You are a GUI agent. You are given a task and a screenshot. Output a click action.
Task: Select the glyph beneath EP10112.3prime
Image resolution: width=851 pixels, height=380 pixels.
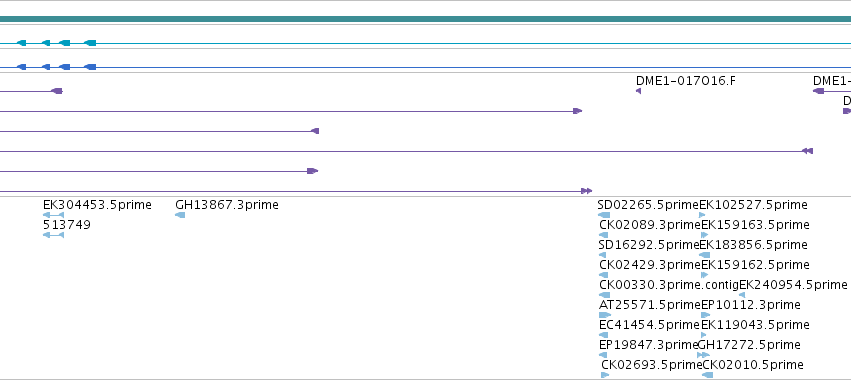point(706,315)
